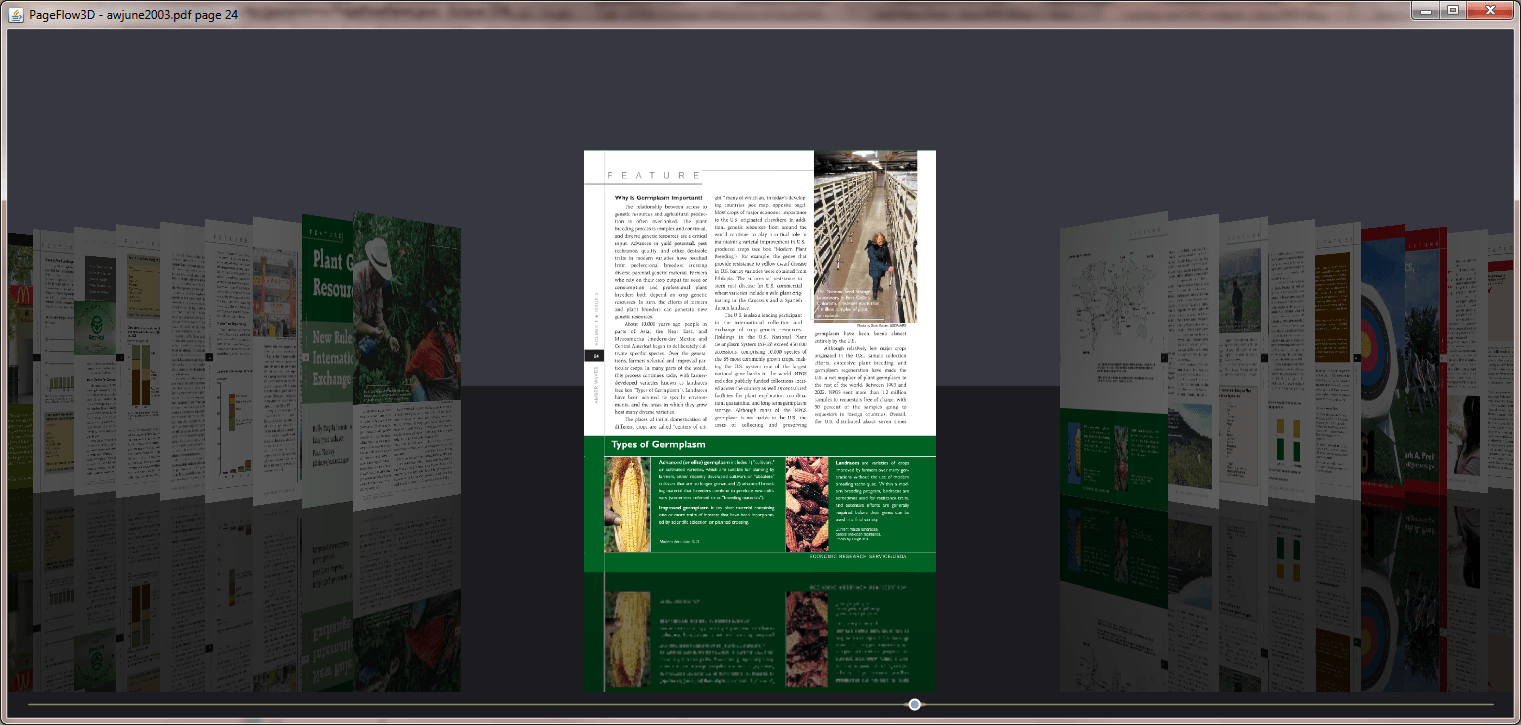The width and height of the screenshot is (1521, 725).
Task: Click the Types of Germplasm heading
Action: click(658, 444)
